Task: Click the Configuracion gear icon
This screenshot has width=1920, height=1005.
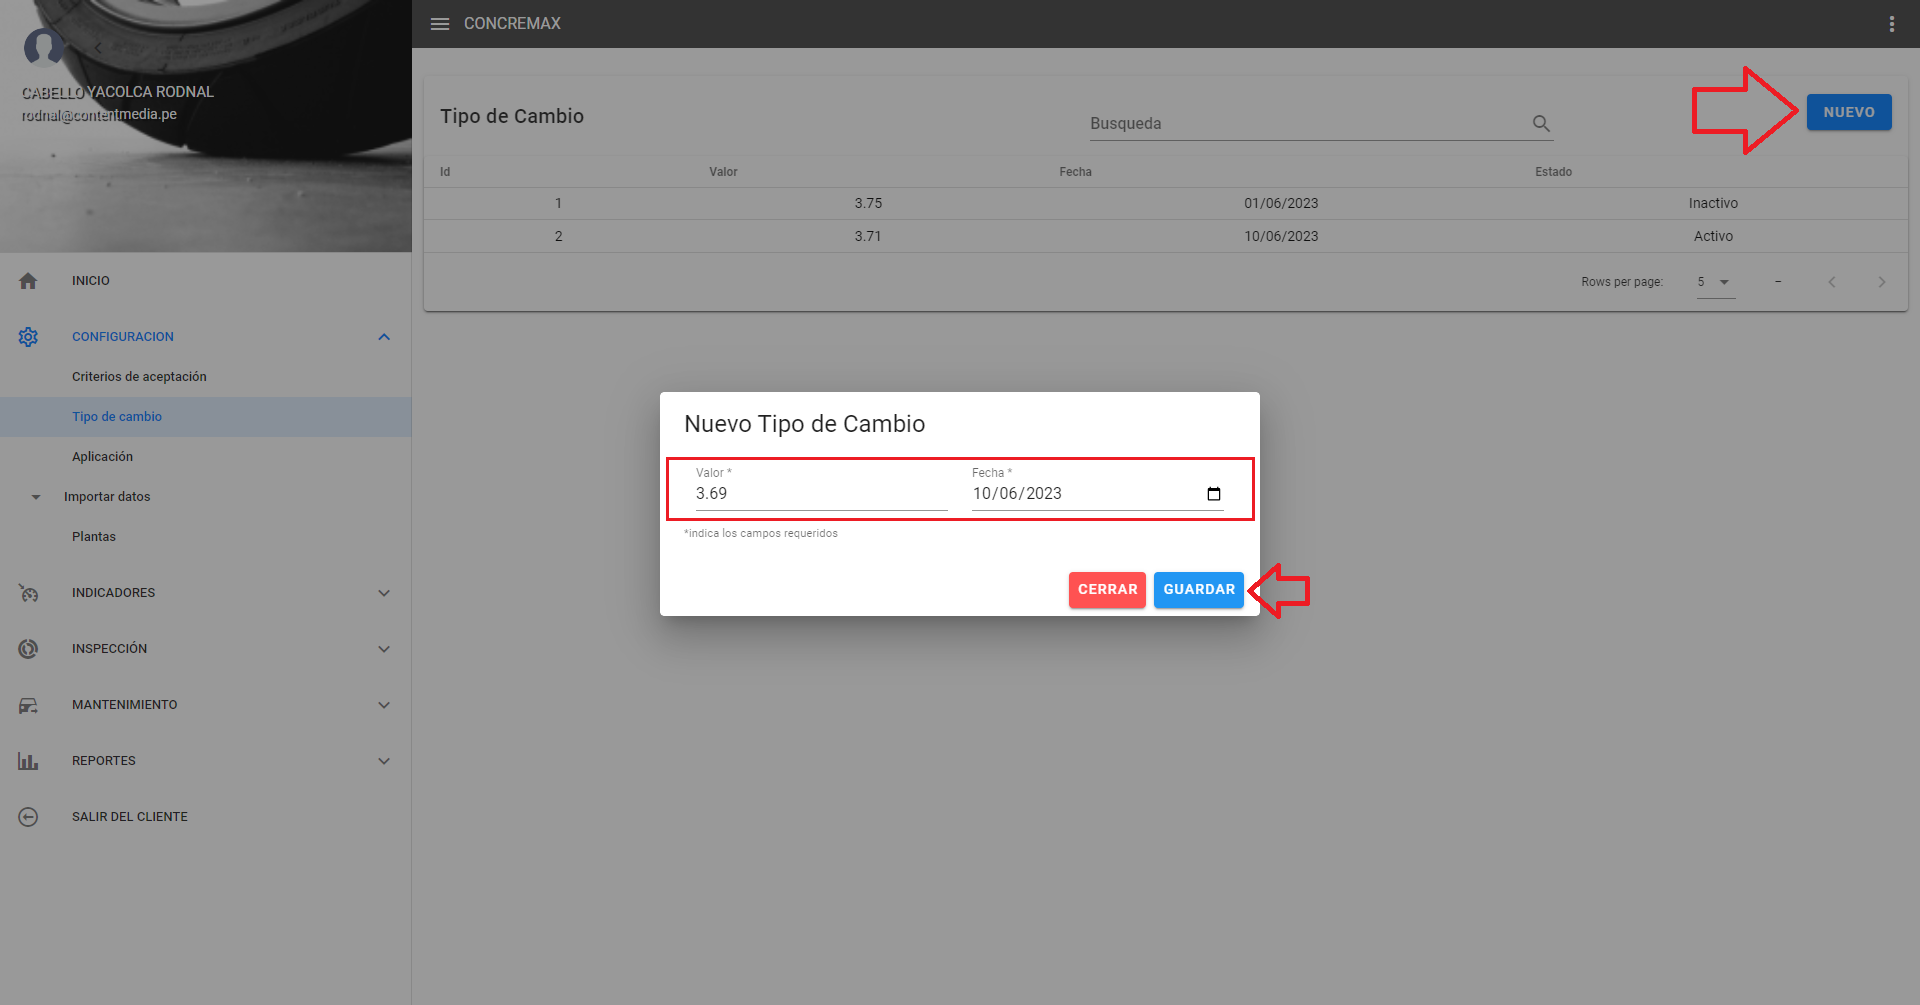Action: pos(28,337)
